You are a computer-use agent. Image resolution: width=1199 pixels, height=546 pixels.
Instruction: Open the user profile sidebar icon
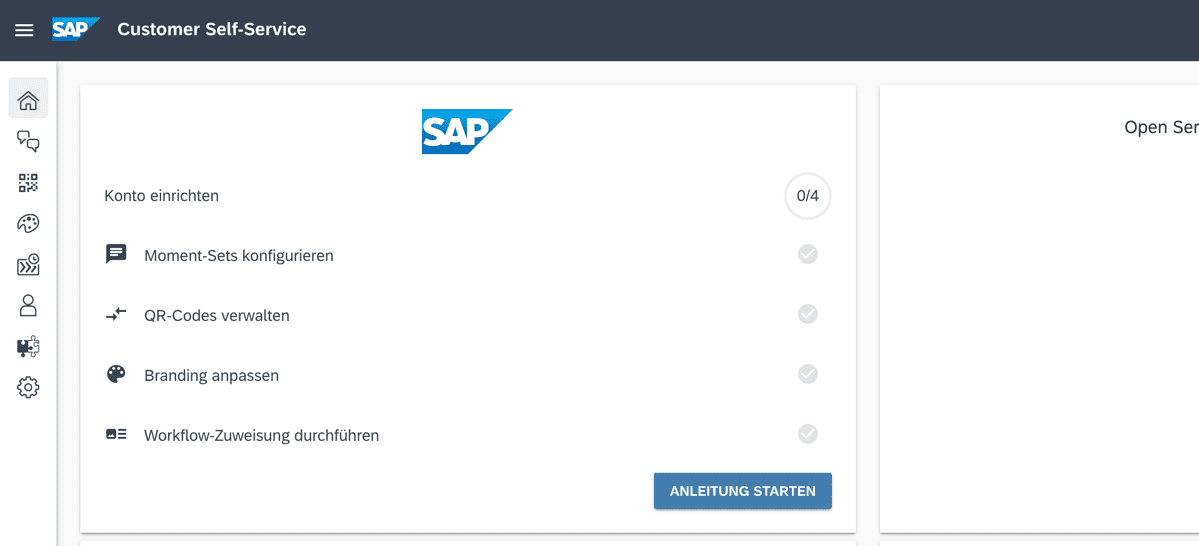point(28,305)
